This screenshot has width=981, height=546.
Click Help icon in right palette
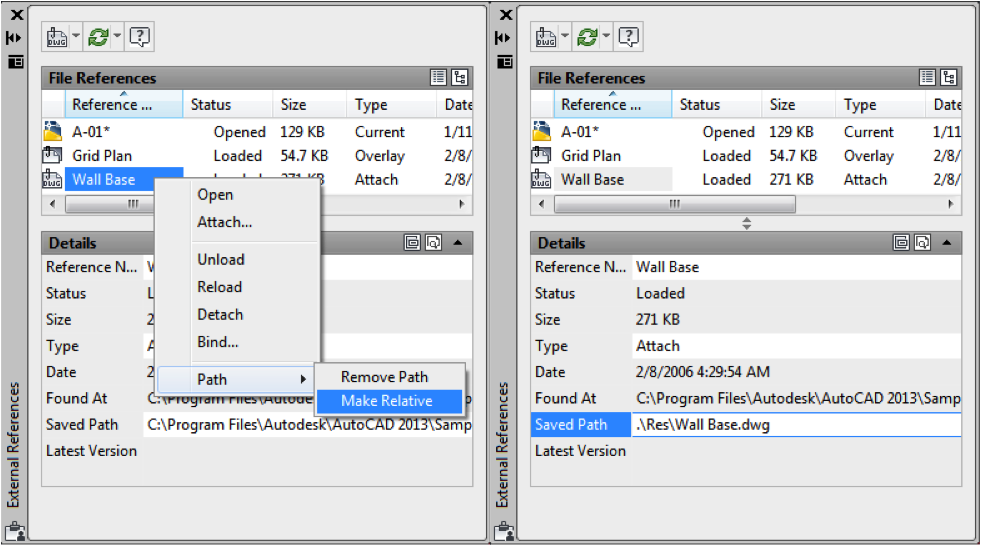click(628, 37)
